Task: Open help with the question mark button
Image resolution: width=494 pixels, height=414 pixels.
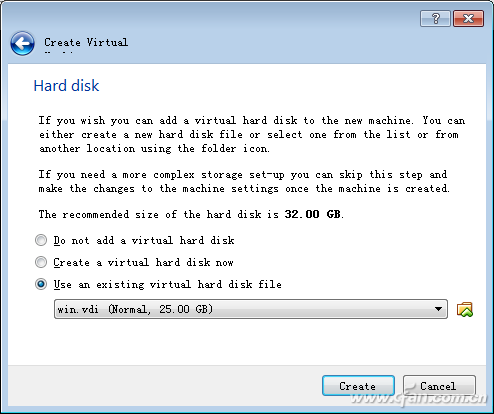Action: [435, 18]
